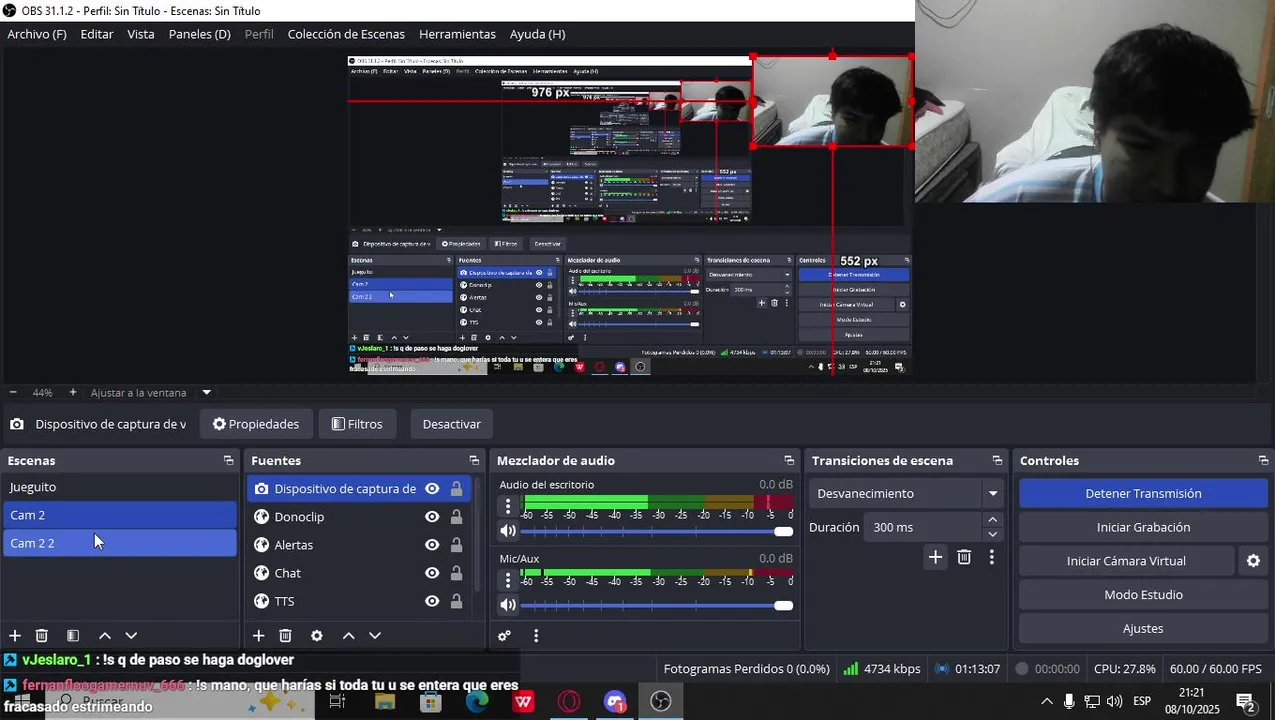Toggle lock on Donoclip source
1275x720 pixels.
pos(457,517)
